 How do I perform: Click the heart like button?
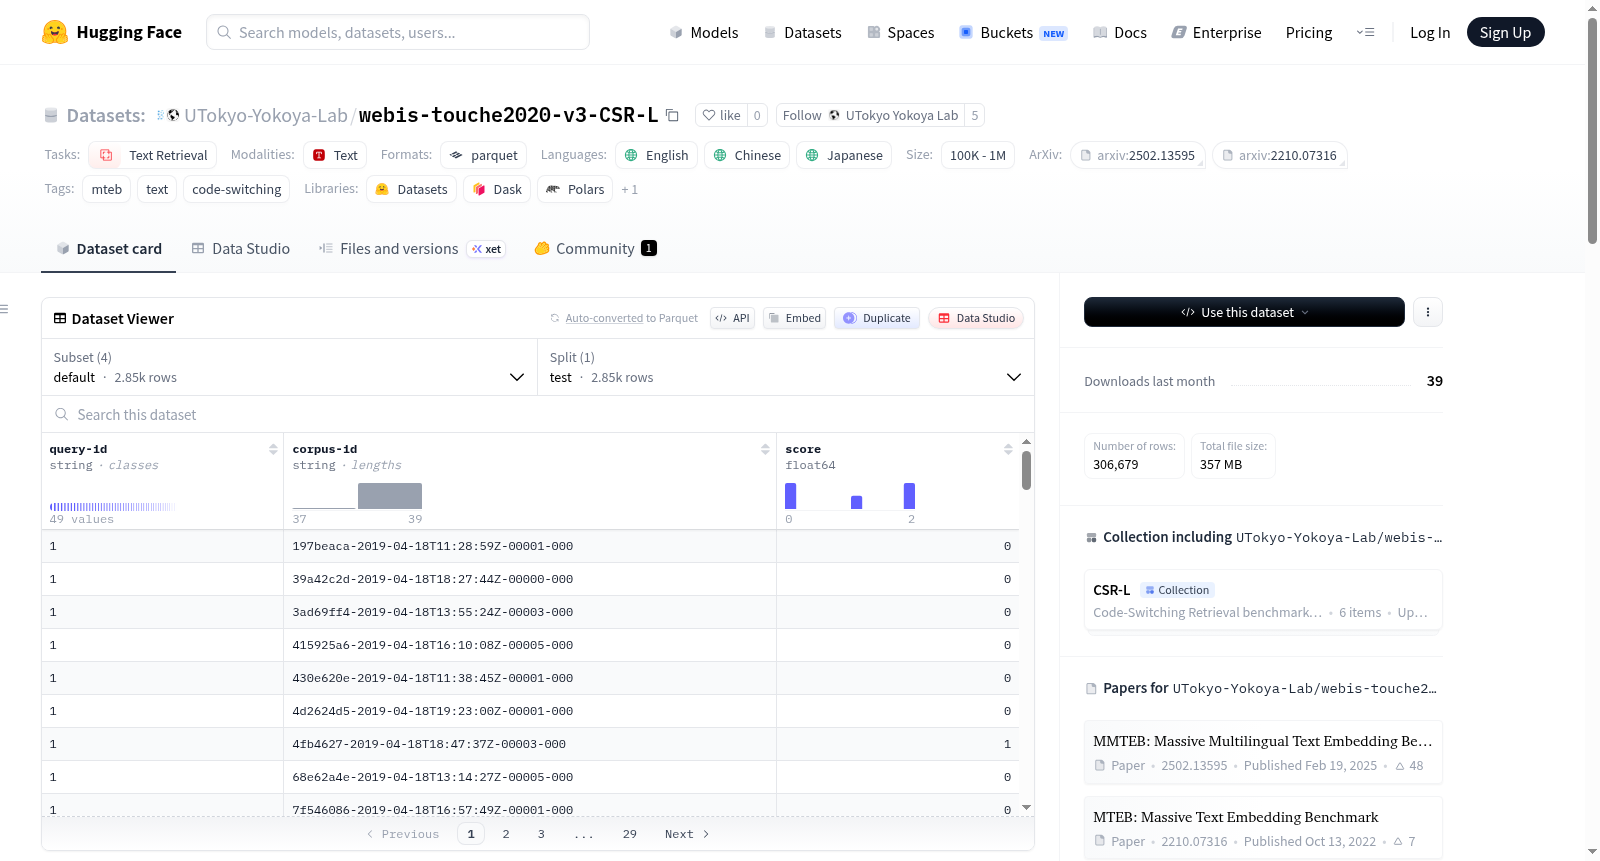721,115
